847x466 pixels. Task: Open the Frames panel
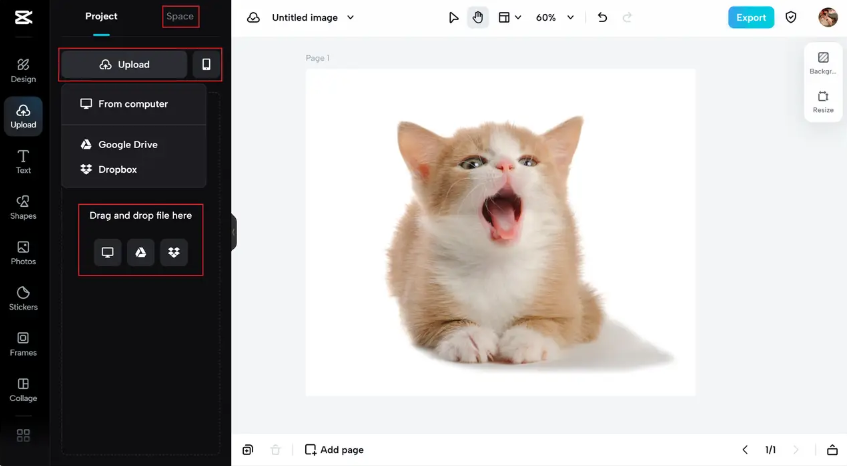23,345
